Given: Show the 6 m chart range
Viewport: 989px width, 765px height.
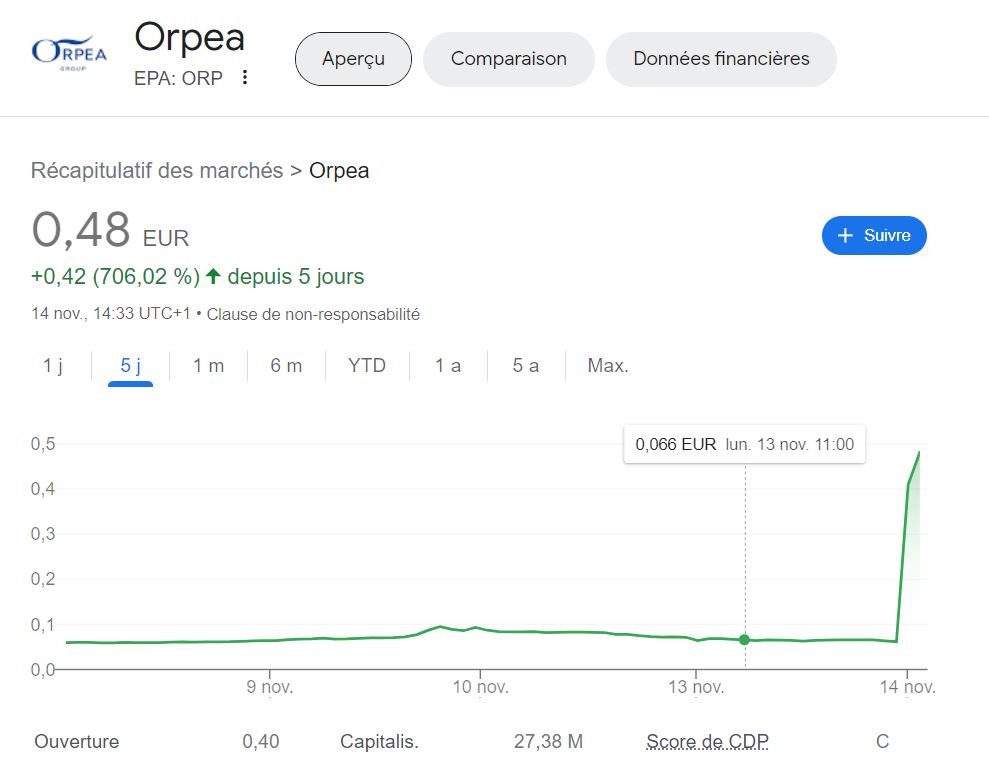Looking at the screenshot, I should pos(286,366).
